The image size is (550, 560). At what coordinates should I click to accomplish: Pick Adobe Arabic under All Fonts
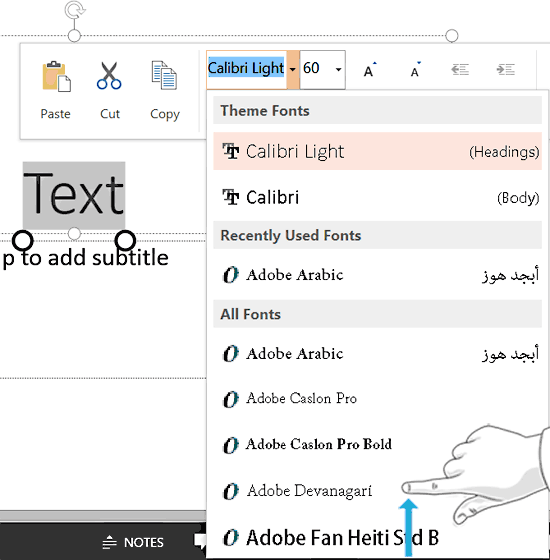[378, 354]
